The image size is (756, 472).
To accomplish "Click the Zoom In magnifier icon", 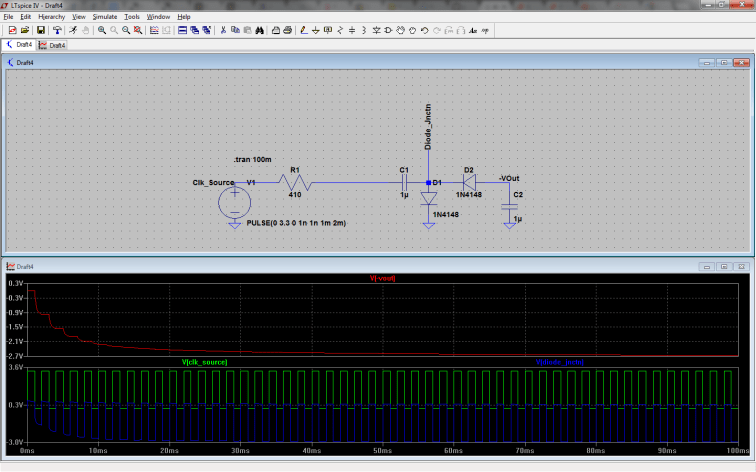I will coord(102,31).
